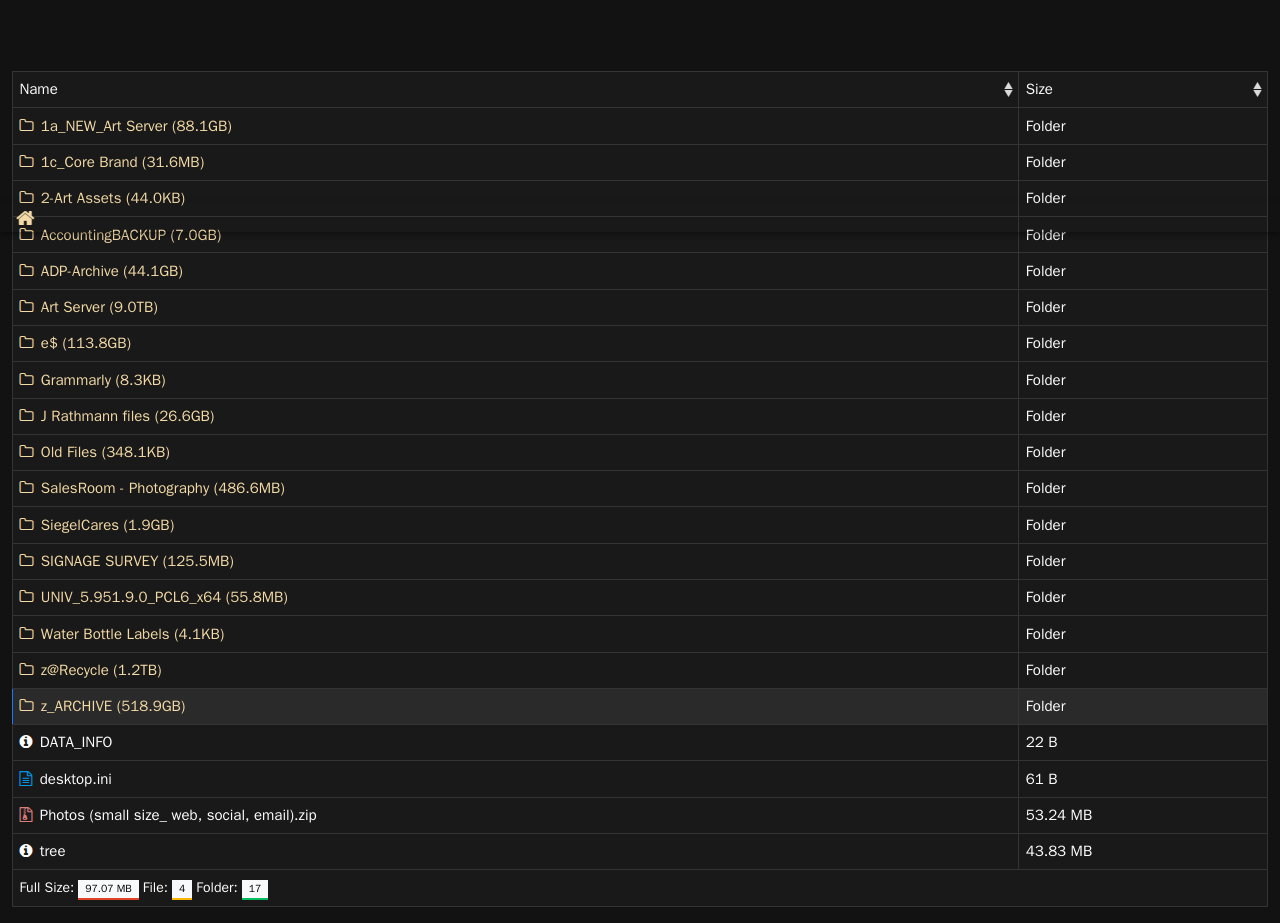The image size is (1280, 923).
Task: Click the document icon beside desktop.ini
Action: point(26,778)
